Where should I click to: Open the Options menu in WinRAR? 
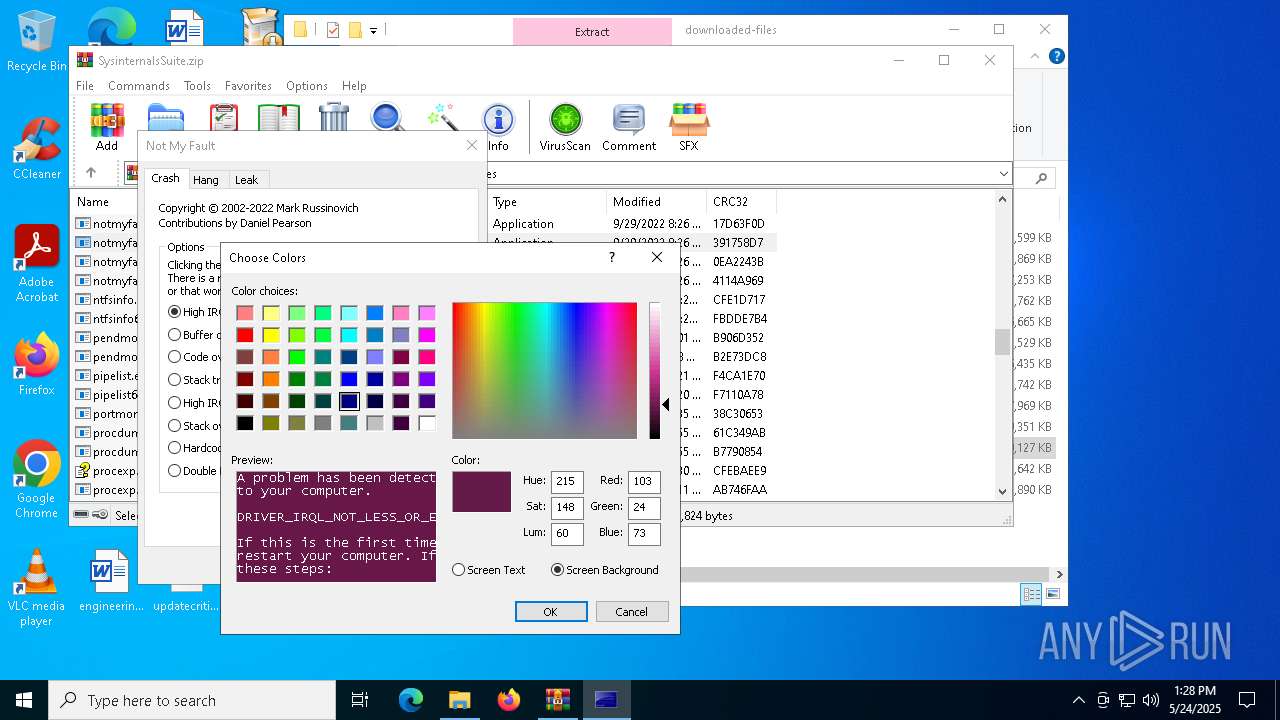point(307,86)
